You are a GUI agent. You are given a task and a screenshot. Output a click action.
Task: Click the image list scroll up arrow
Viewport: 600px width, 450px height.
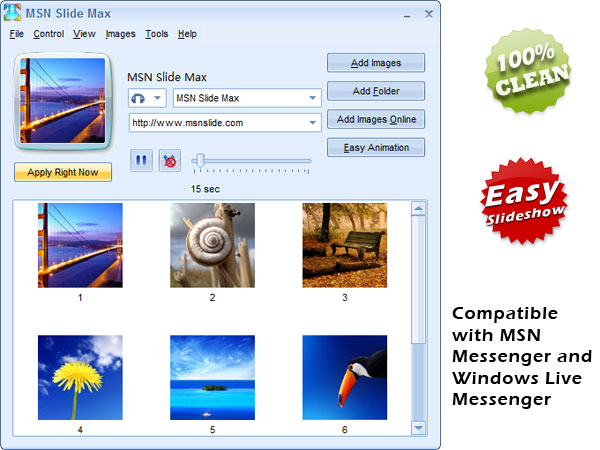point(418,209)
